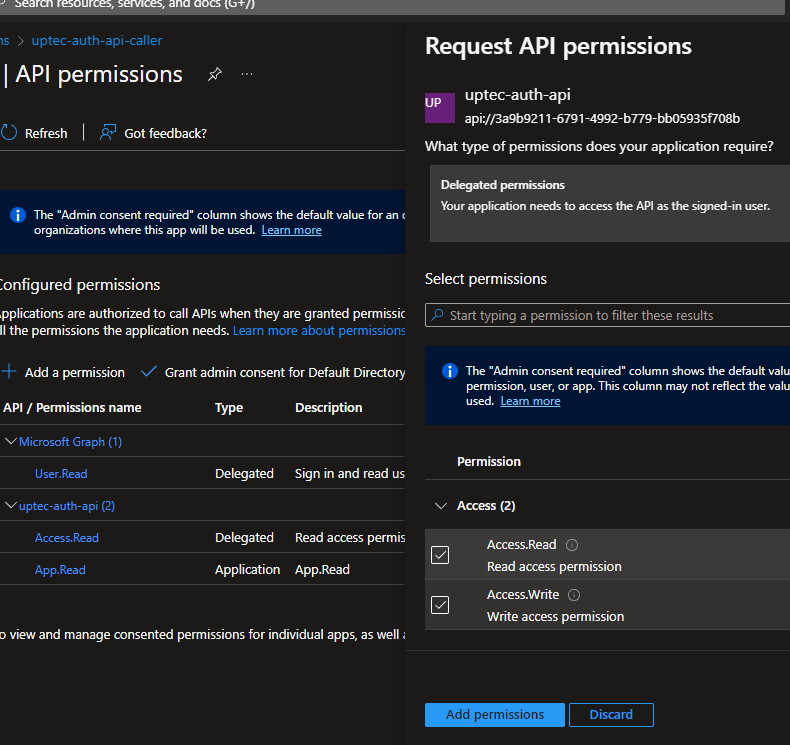Open the User.Read permission link
Image resolution: width=790 pixels, height=745 pixels.
tap(61, 474)
